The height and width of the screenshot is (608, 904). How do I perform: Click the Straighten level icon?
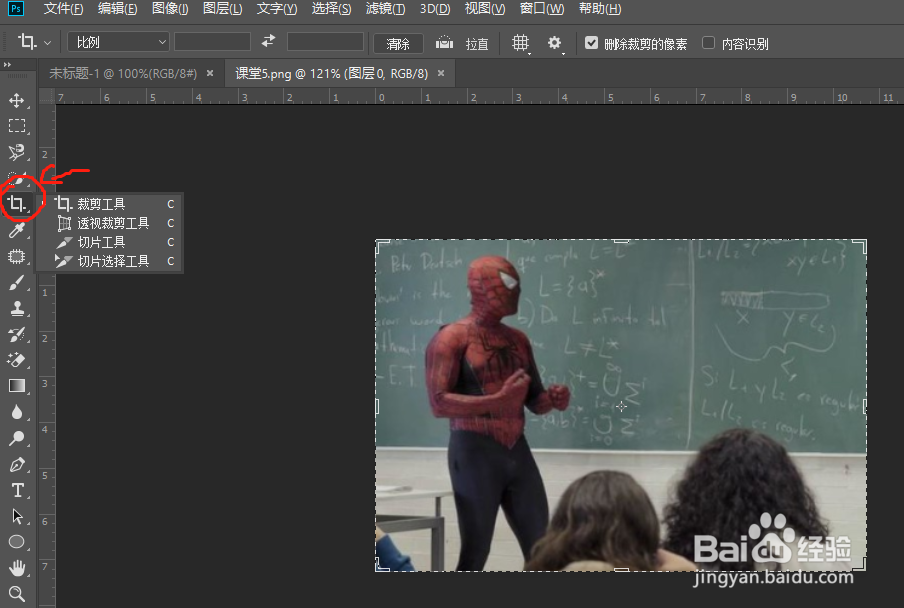(444, 42)
